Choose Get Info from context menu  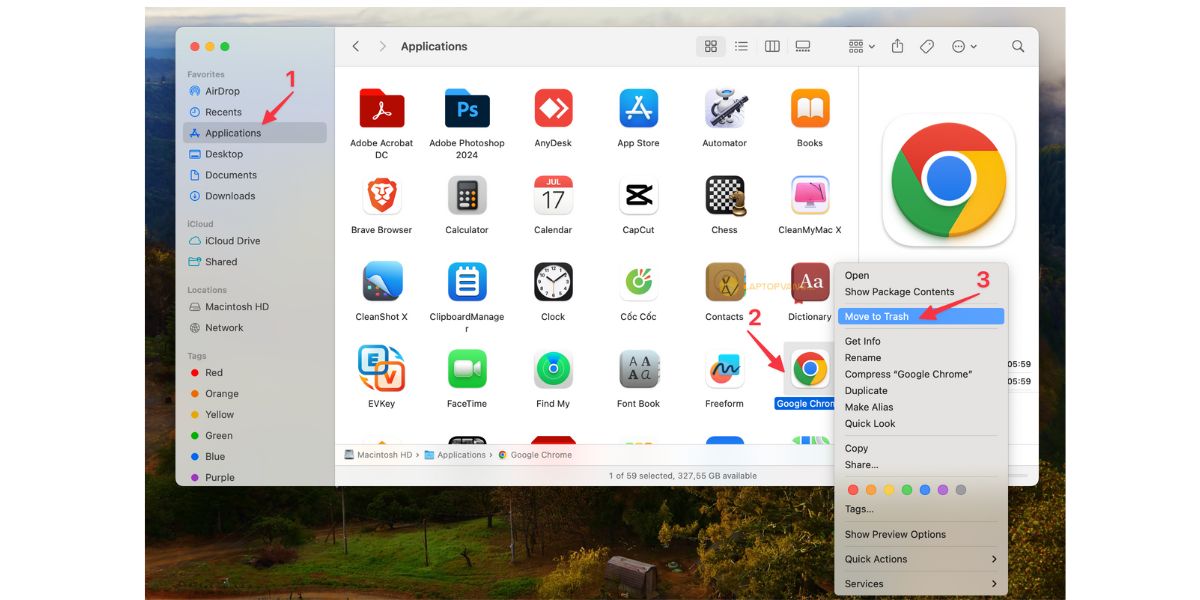click(x=921, y=341)
